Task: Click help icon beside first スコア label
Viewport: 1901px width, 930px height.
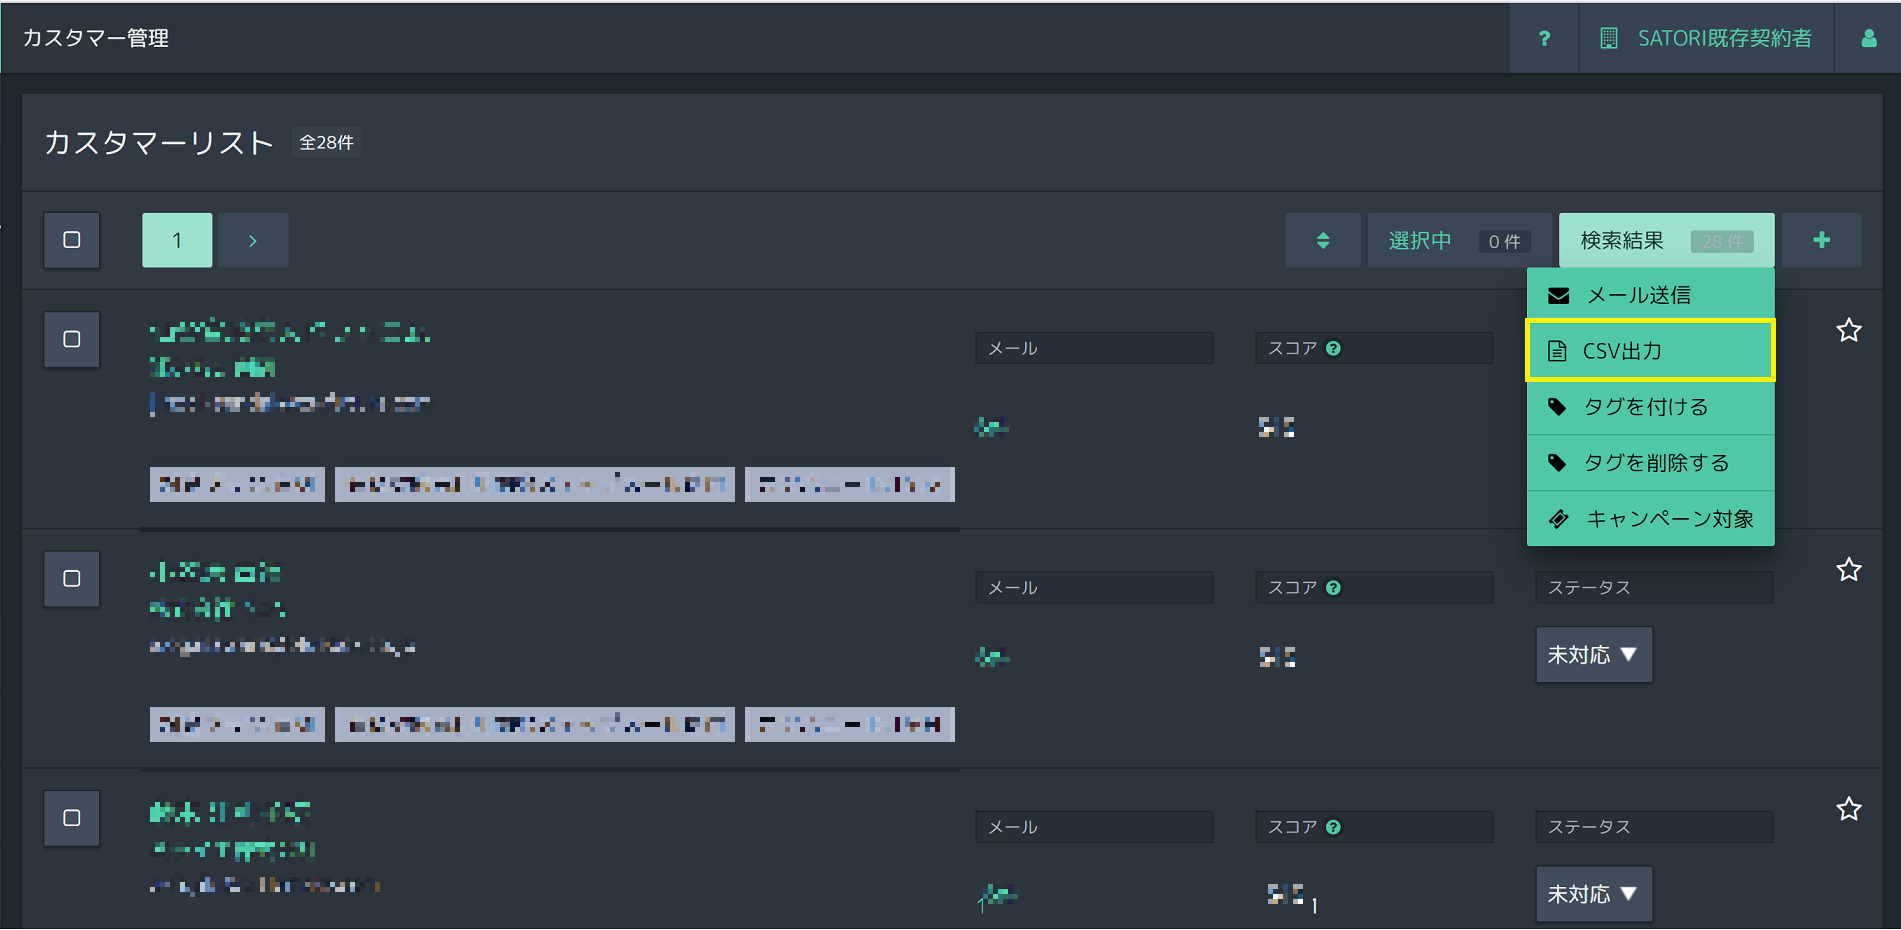Action: (1333, 348)
